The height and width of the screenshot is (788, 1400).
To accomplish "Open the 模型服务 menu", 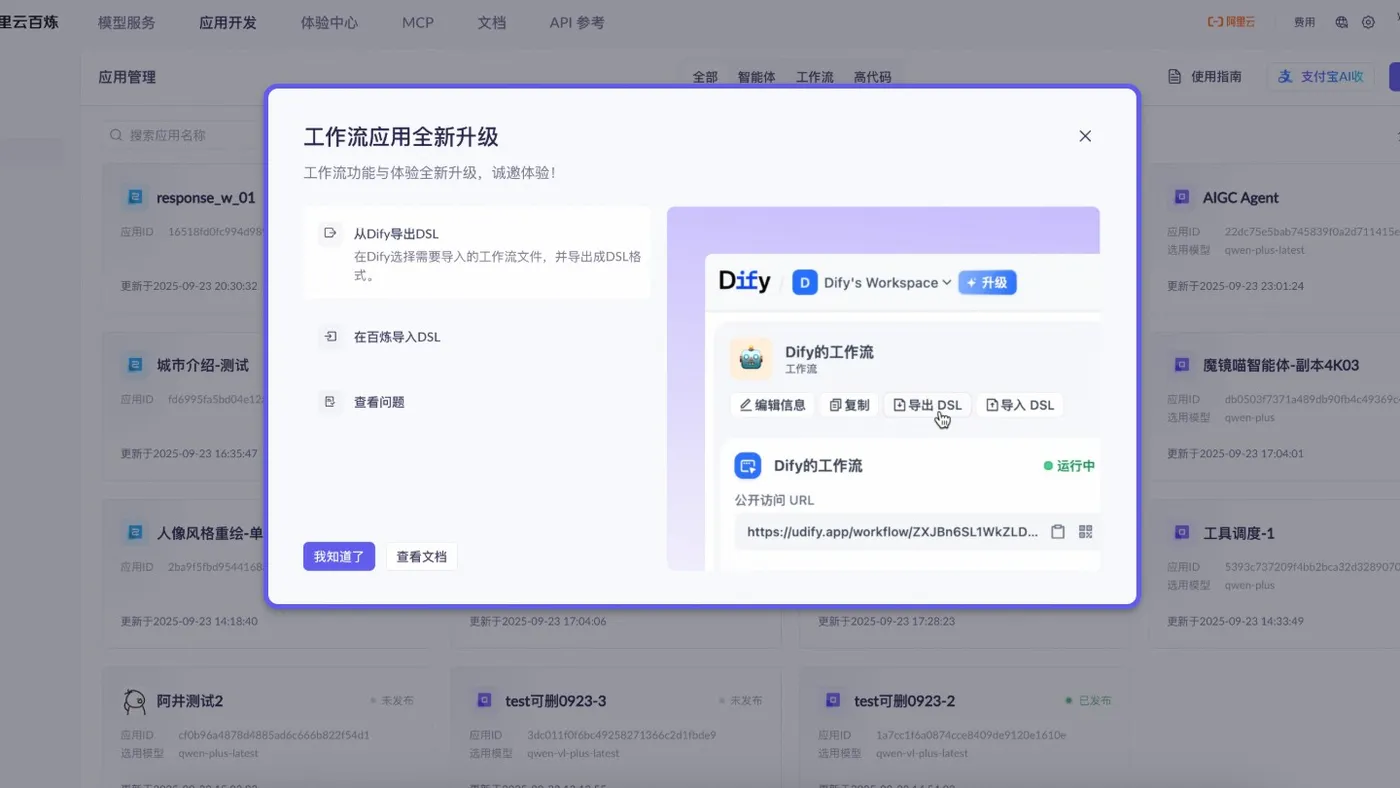I will [x=127, y=22].
